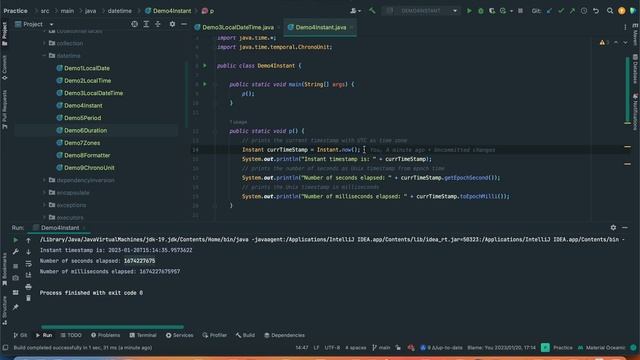Viewport: 640px width, 360px height.
Task: Expand the collection folder
Action: [x=44, y=43]
